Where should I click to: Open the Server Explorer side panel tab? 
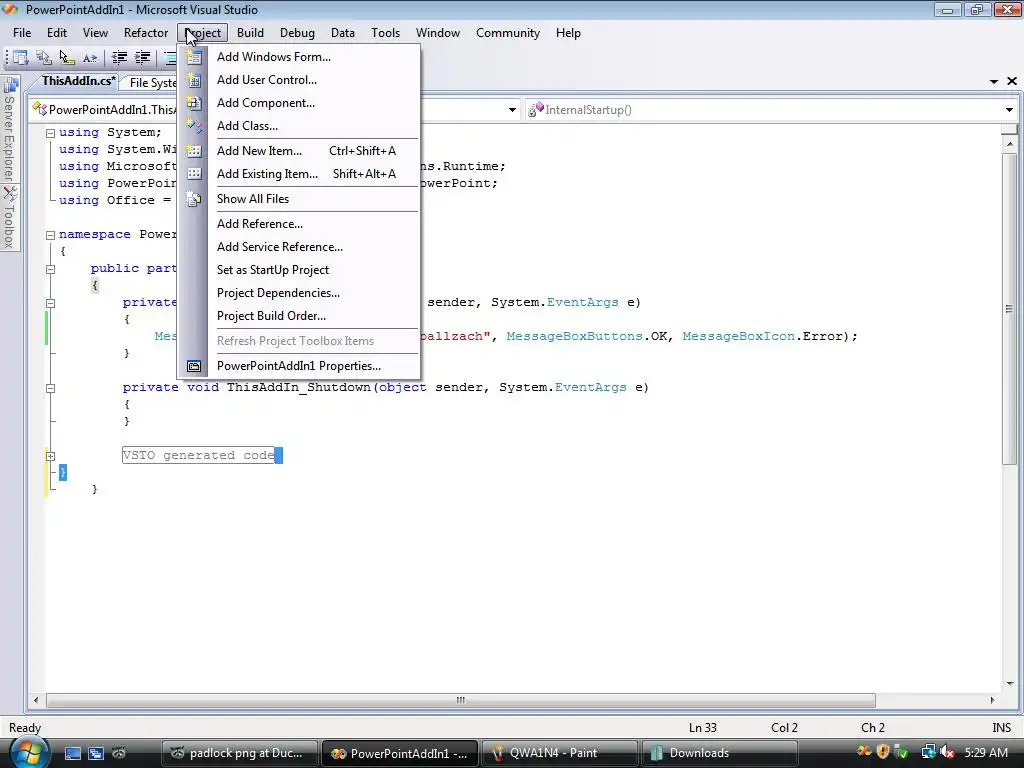pyautogui.click(x=10, y=130)
